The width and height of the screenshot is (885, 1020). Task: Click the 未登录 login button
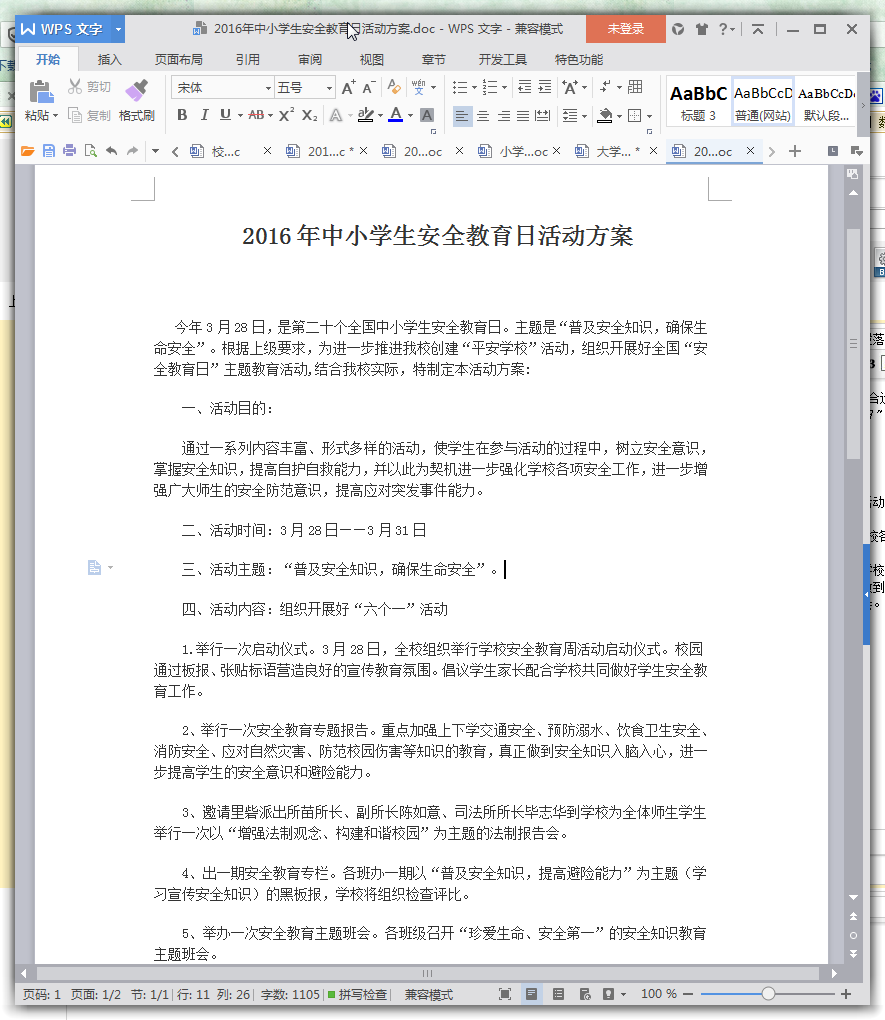click(x=625, y=29)
